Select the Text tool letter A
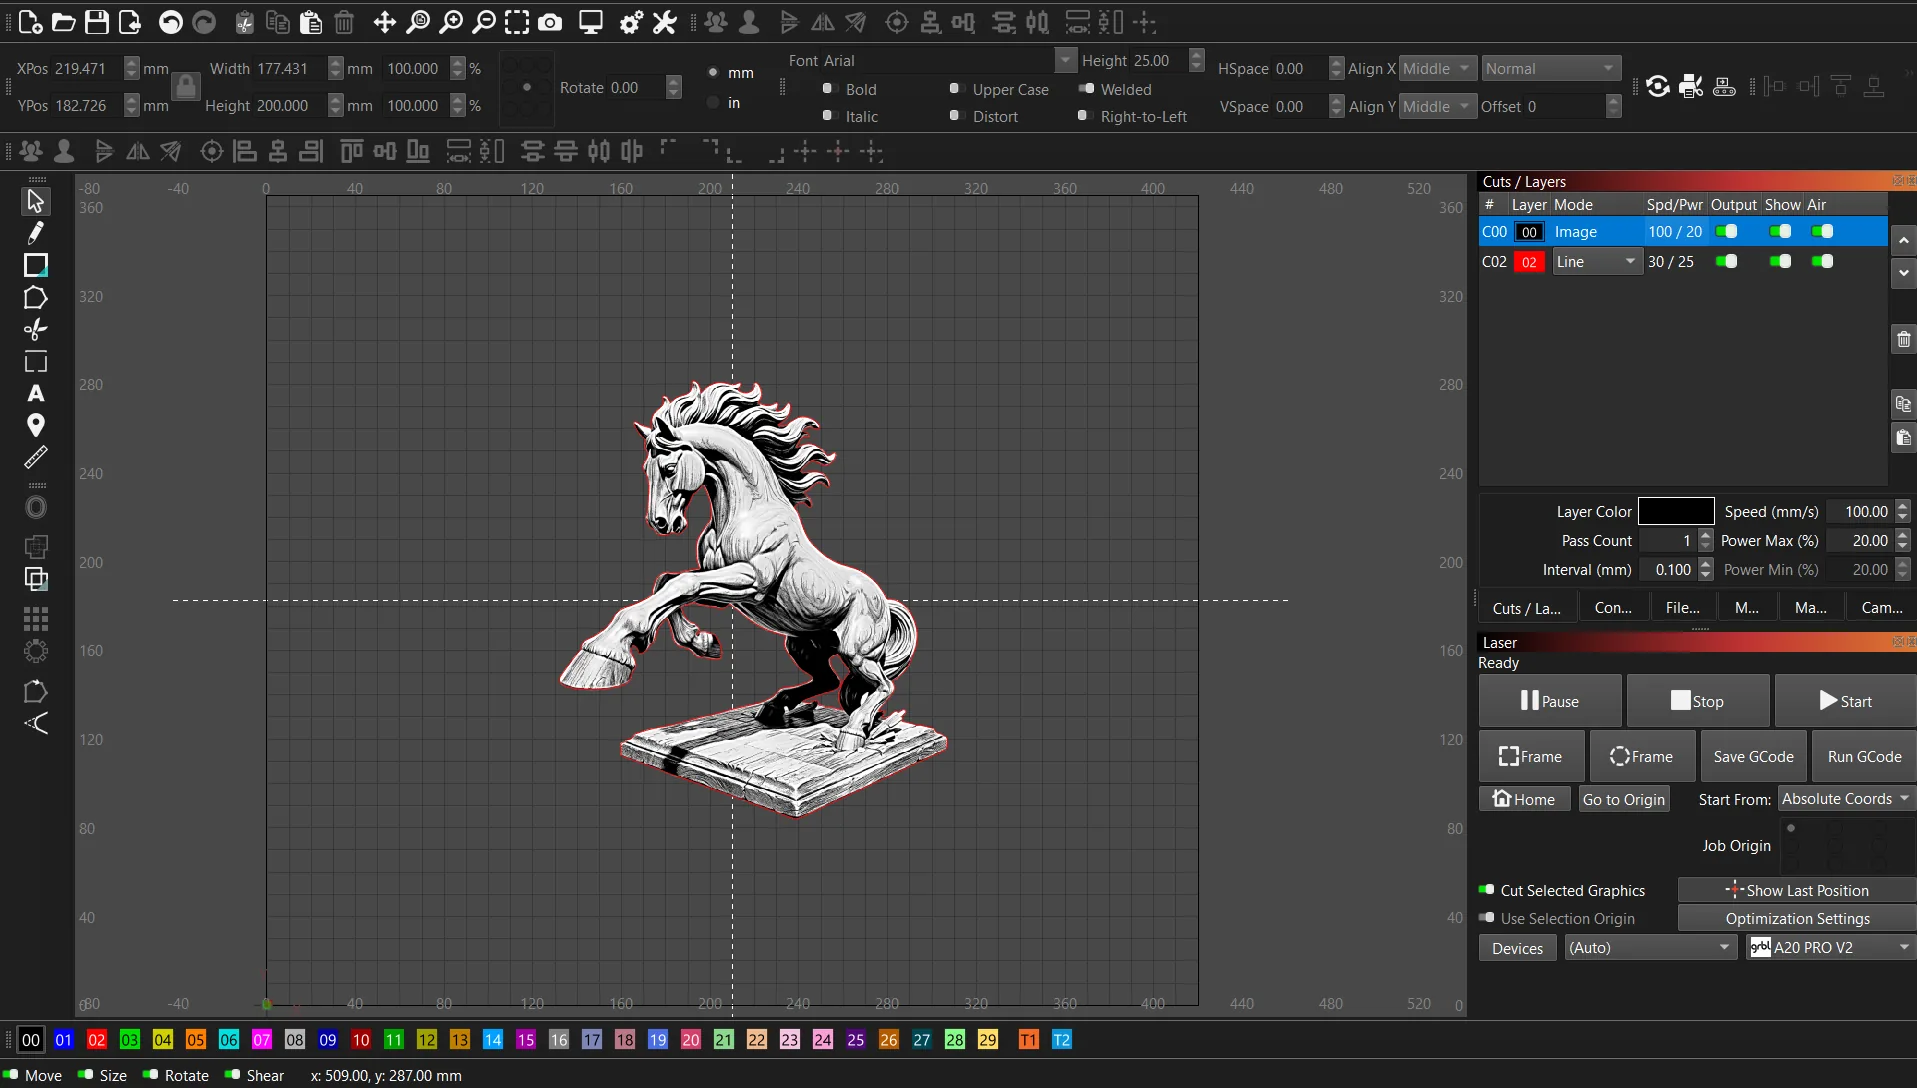The image size is (1917, 1088). [x=35, y=393]
